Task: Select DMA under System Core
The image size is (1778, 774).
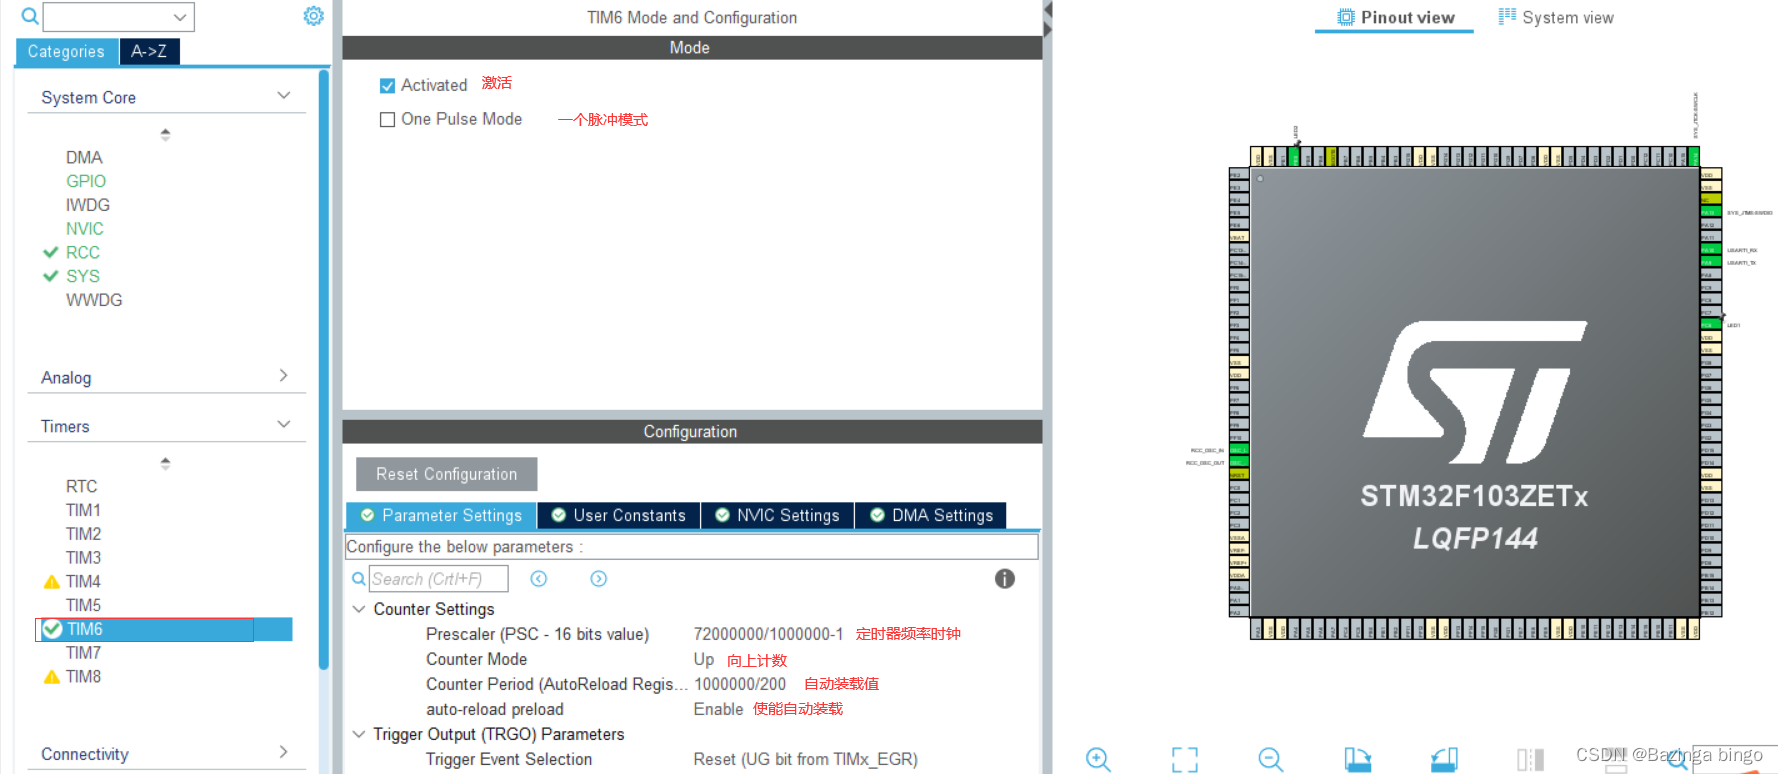Action: (x=84, y=157)
